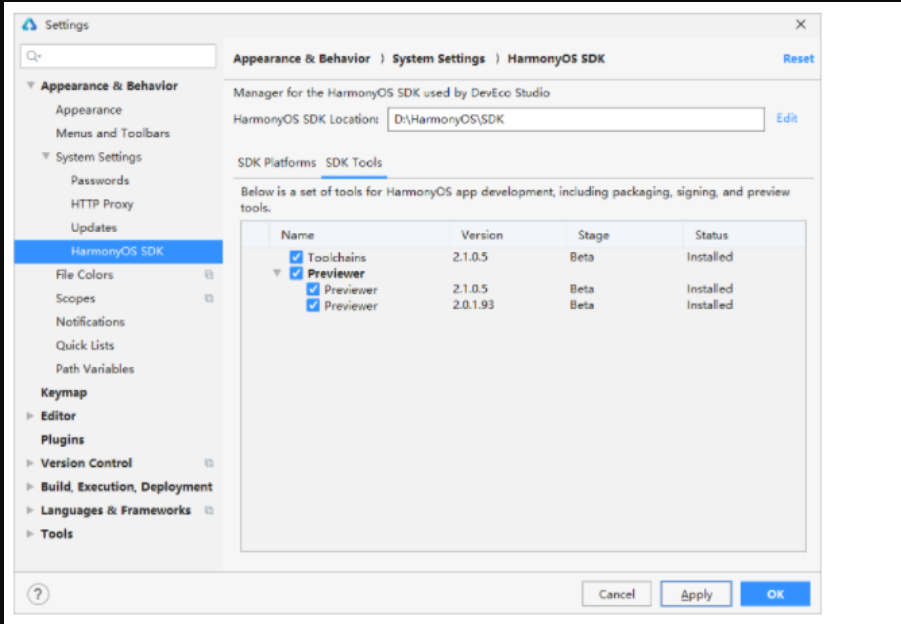Click the project-level icon beside File Colors
901x624 pixels.
209,275
